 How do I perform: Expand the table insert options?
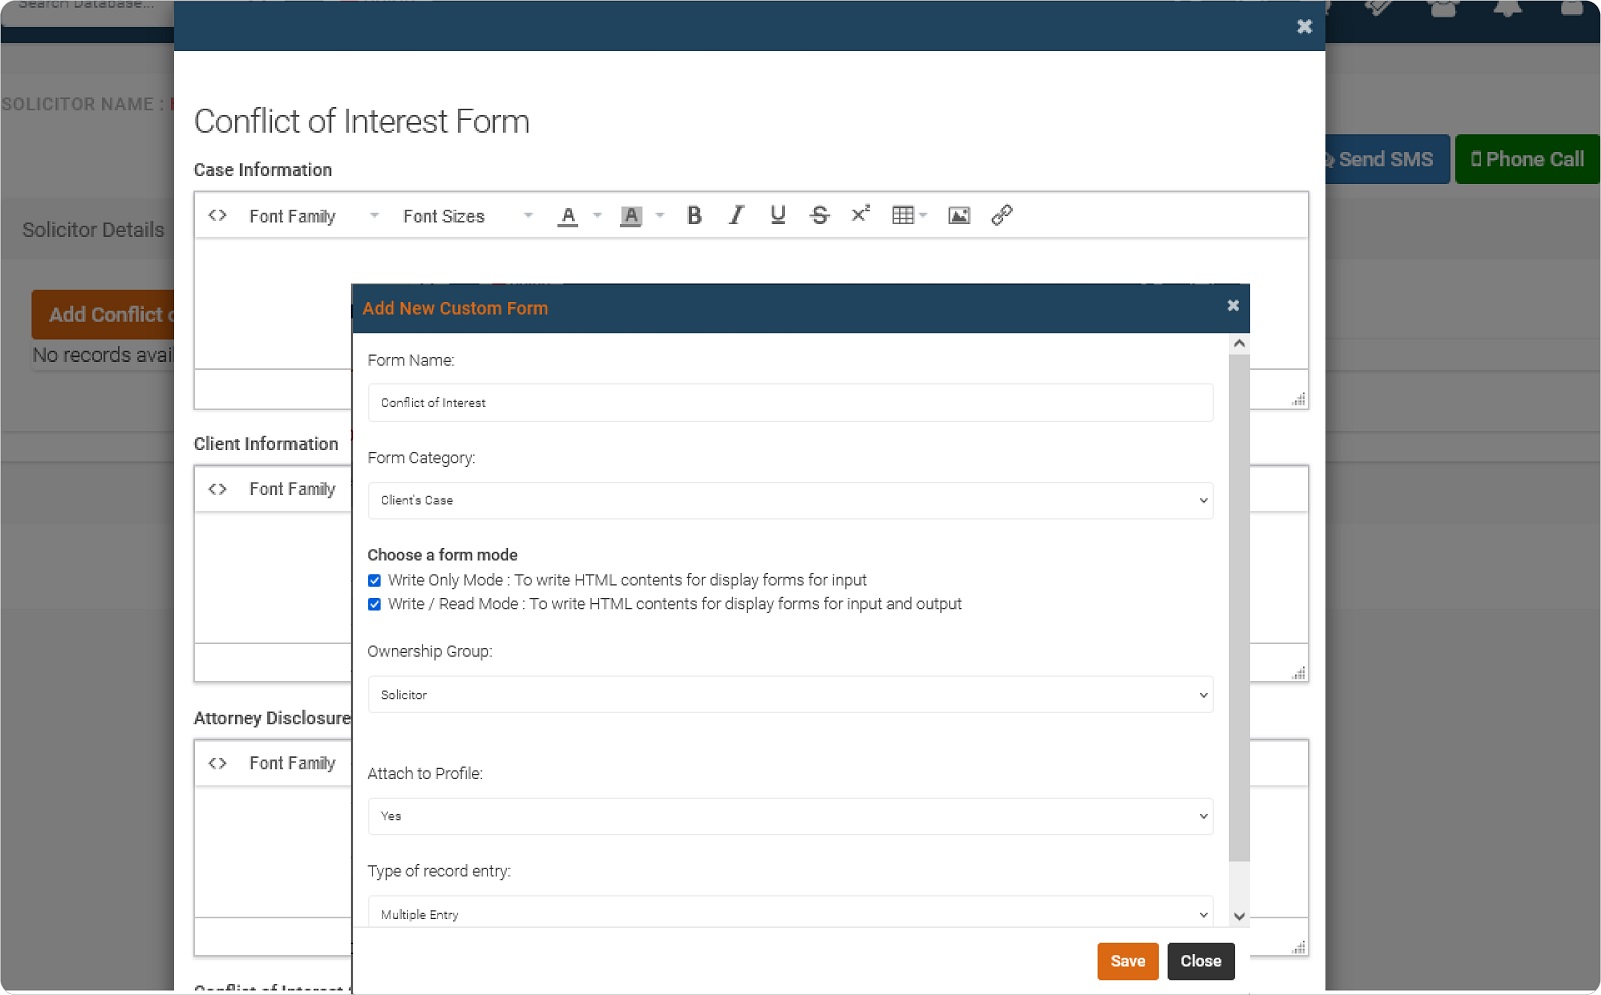point(921,215)
